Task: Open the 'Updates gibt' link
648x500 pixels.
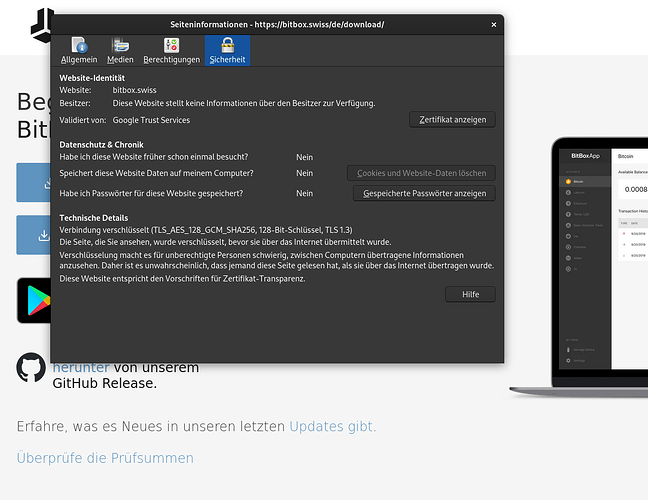Action: tap(331, 426)
